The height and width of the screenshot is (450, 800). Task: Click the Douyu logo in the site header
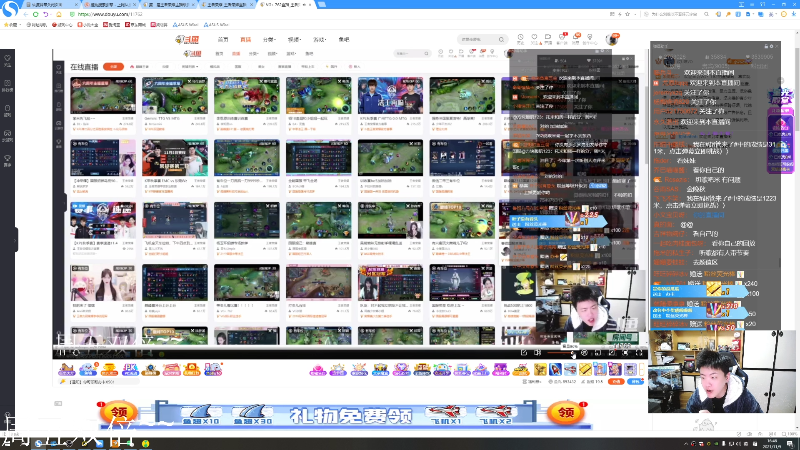[187, 39]
